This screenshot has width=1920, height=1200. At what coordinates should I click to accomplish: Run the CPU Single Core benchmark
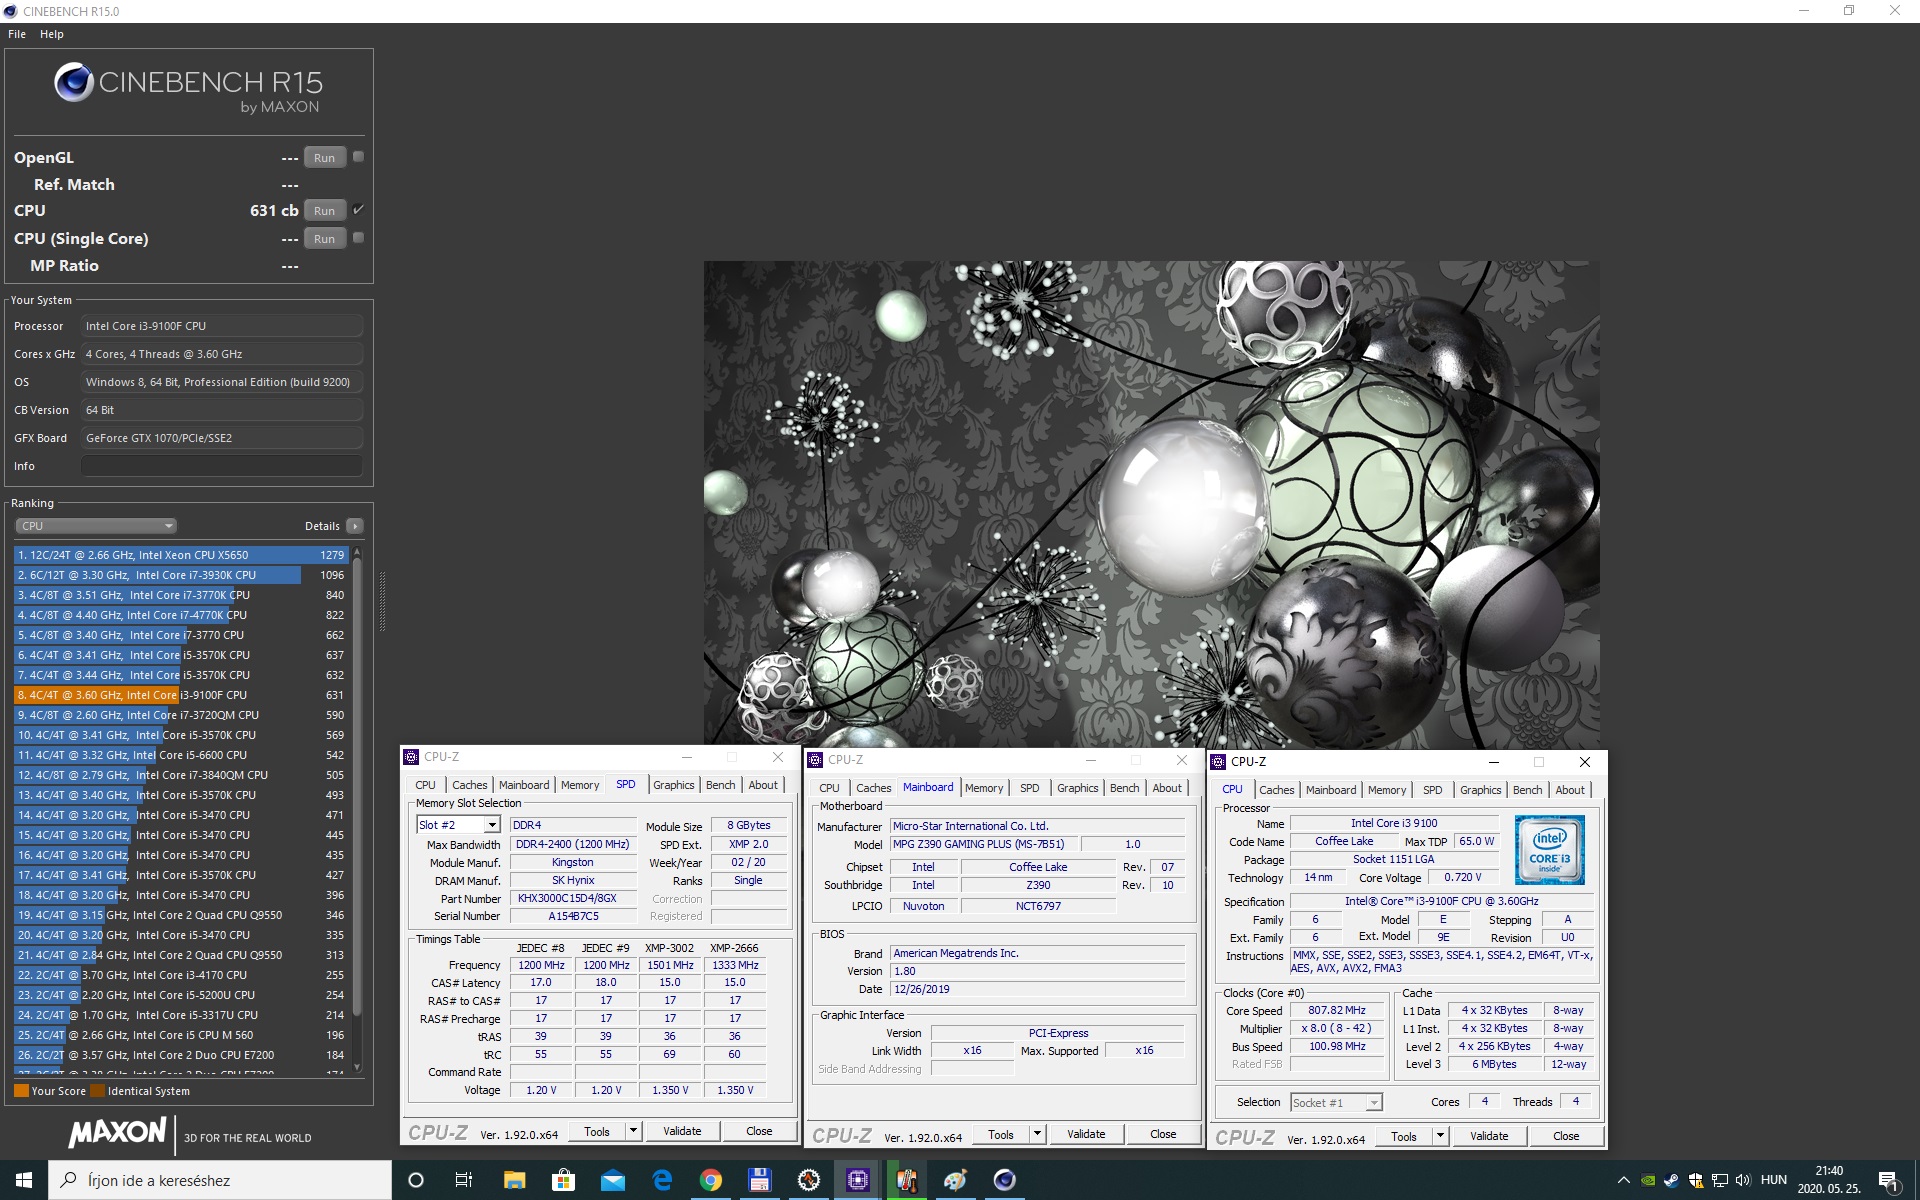(324, 239)
